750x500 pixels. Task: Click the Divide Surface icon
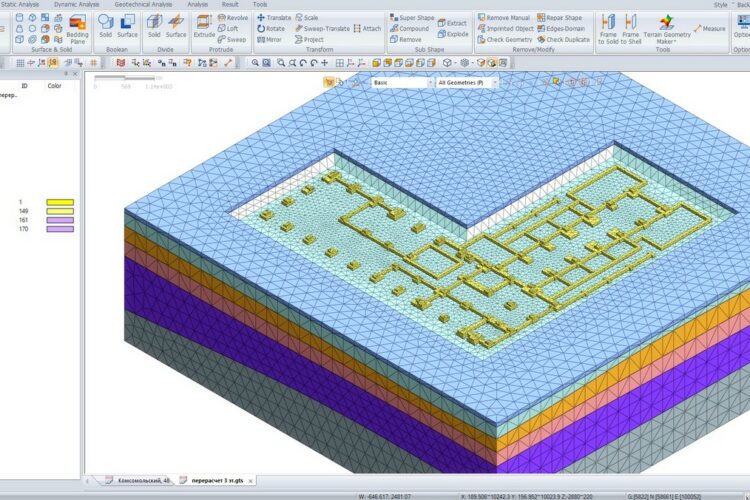tap(176, 26)
